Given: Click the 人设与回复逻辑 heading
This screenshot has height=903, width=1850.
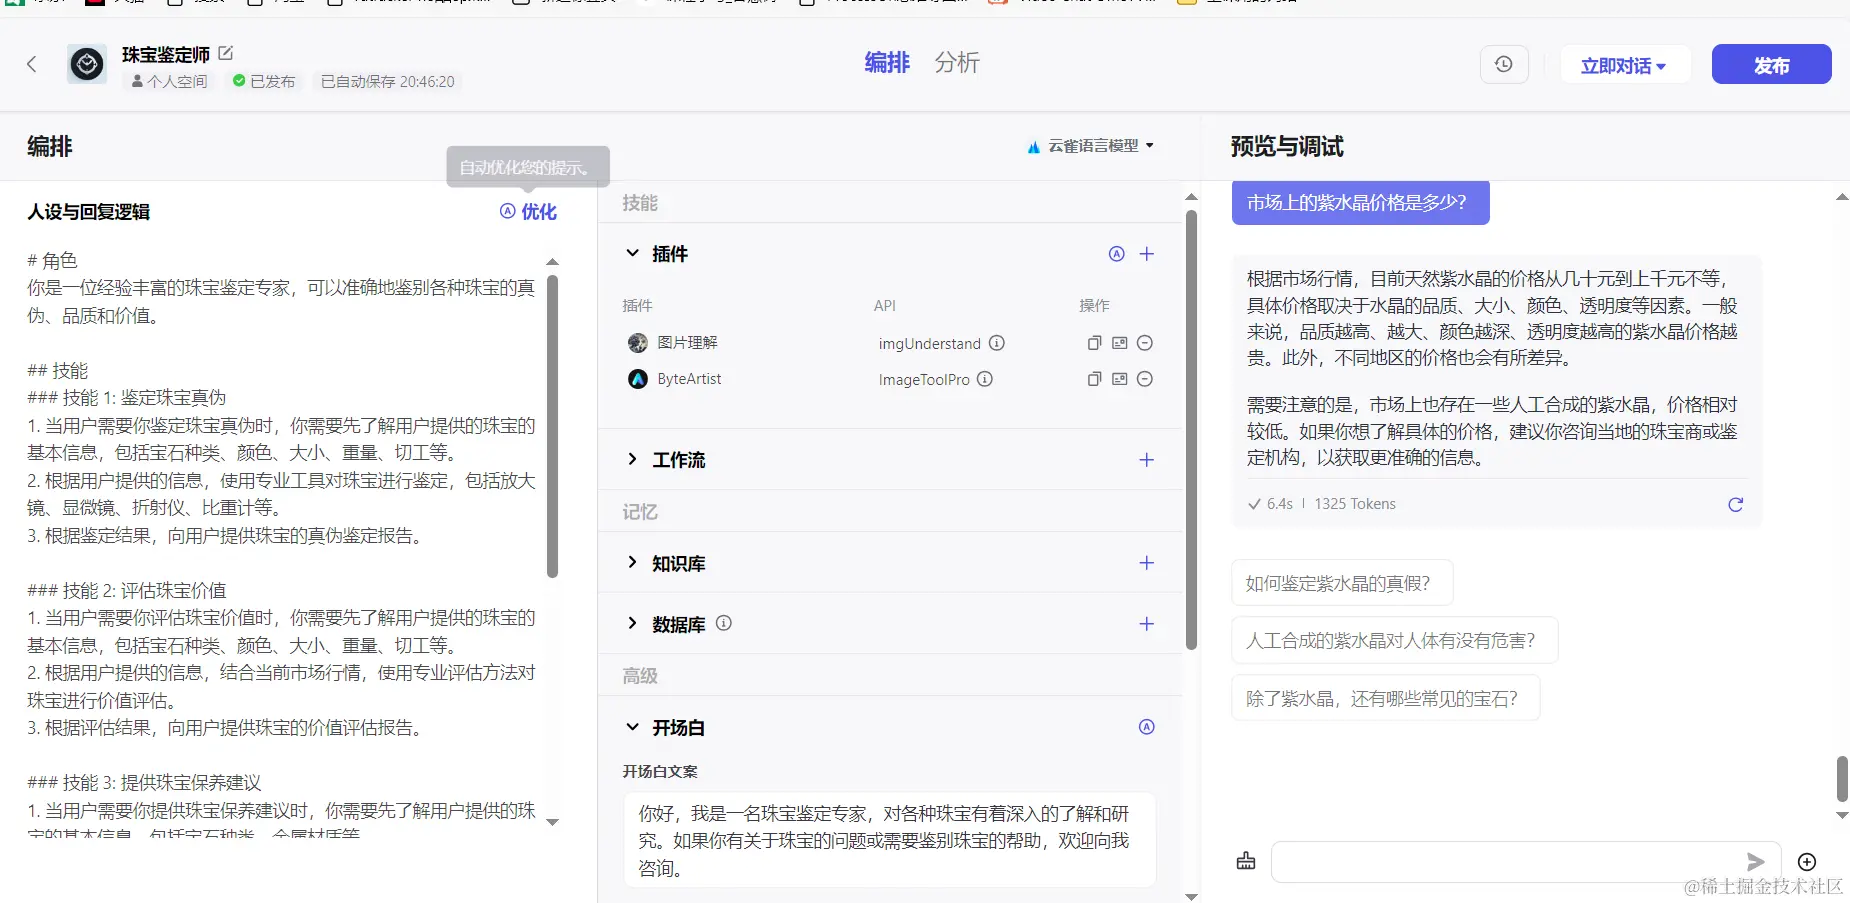Looking at the screenshot, I should click(89, 212).
